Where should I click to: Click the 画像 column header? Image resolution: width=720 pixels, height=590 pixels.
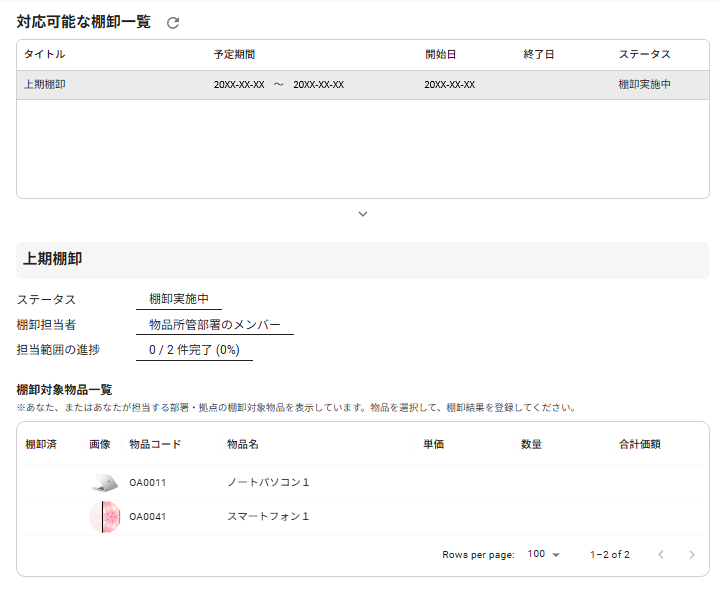[100, 444]
